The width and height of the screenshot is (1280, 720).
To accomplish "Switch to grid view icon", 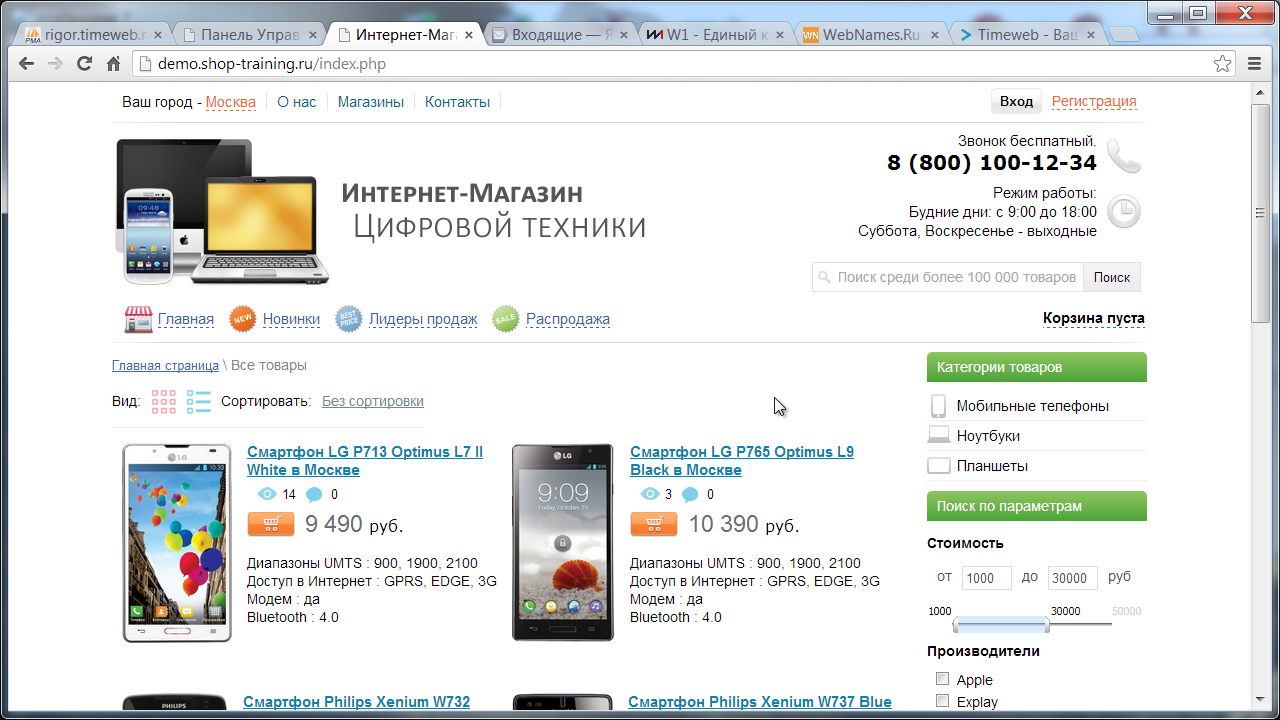I will pyautogui.click(x=164, y=401).
